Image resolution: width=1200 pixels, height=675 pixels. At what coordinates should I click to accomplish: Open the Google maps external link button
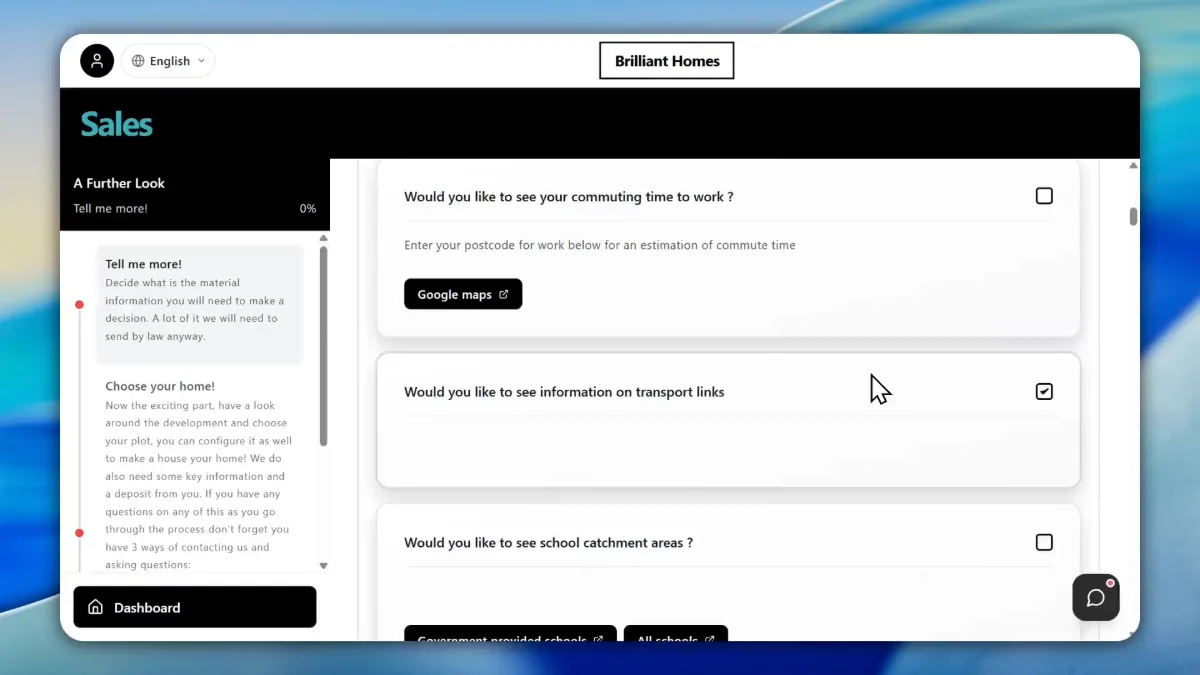pyautogui.click(x=463, y=294)
